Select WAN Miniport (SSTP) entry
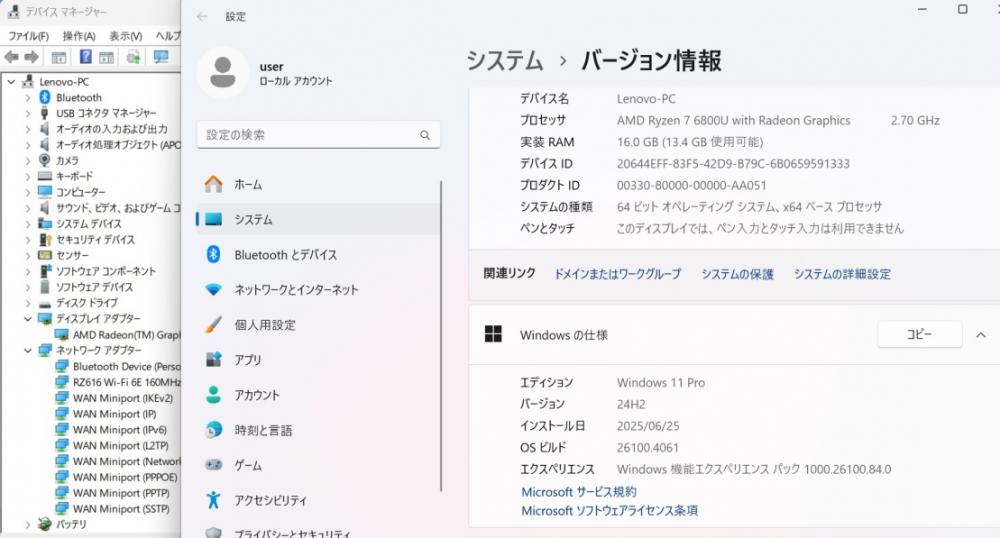The width and height of the screenshot is (1000, 538). tap(121, 509)
